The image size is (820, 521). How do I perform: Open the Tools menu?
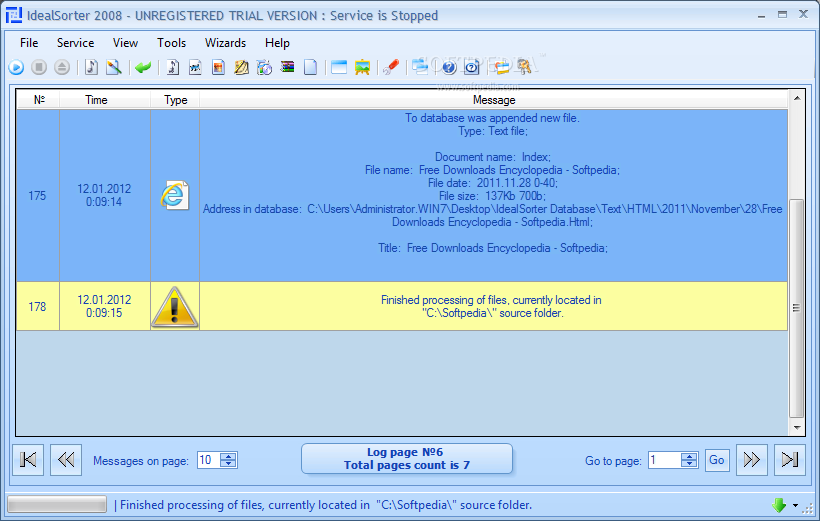pyautogui.click(x=172, y=43)
